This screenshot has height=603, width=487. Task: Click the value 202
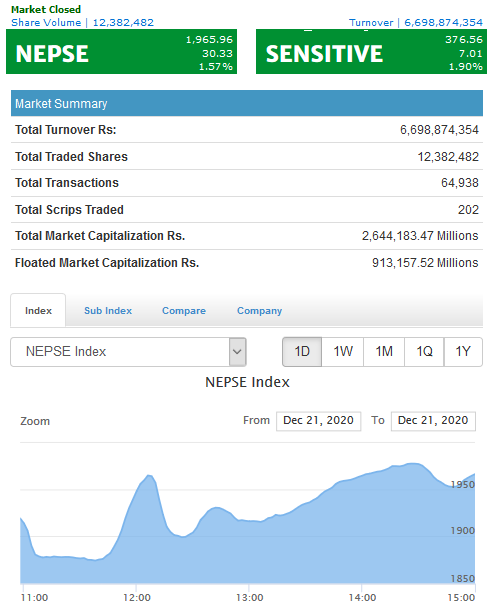click(x=469, y=210)
